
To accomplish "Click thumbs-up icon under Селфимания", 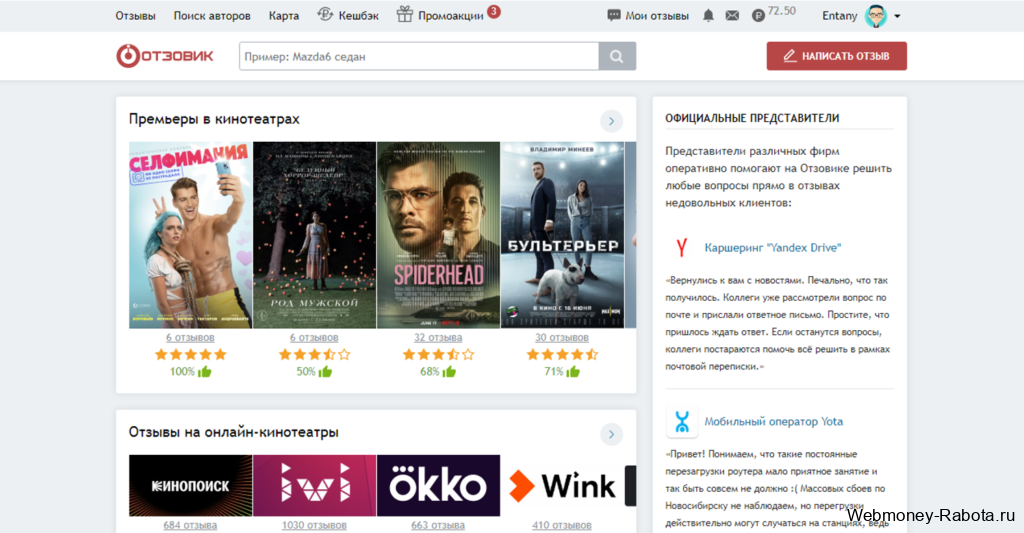I will (205, 372).
